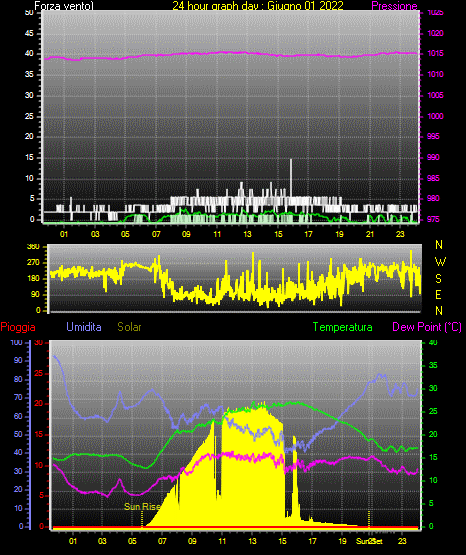
Task: Click the Solar legend label
Action: coord(129,327)
